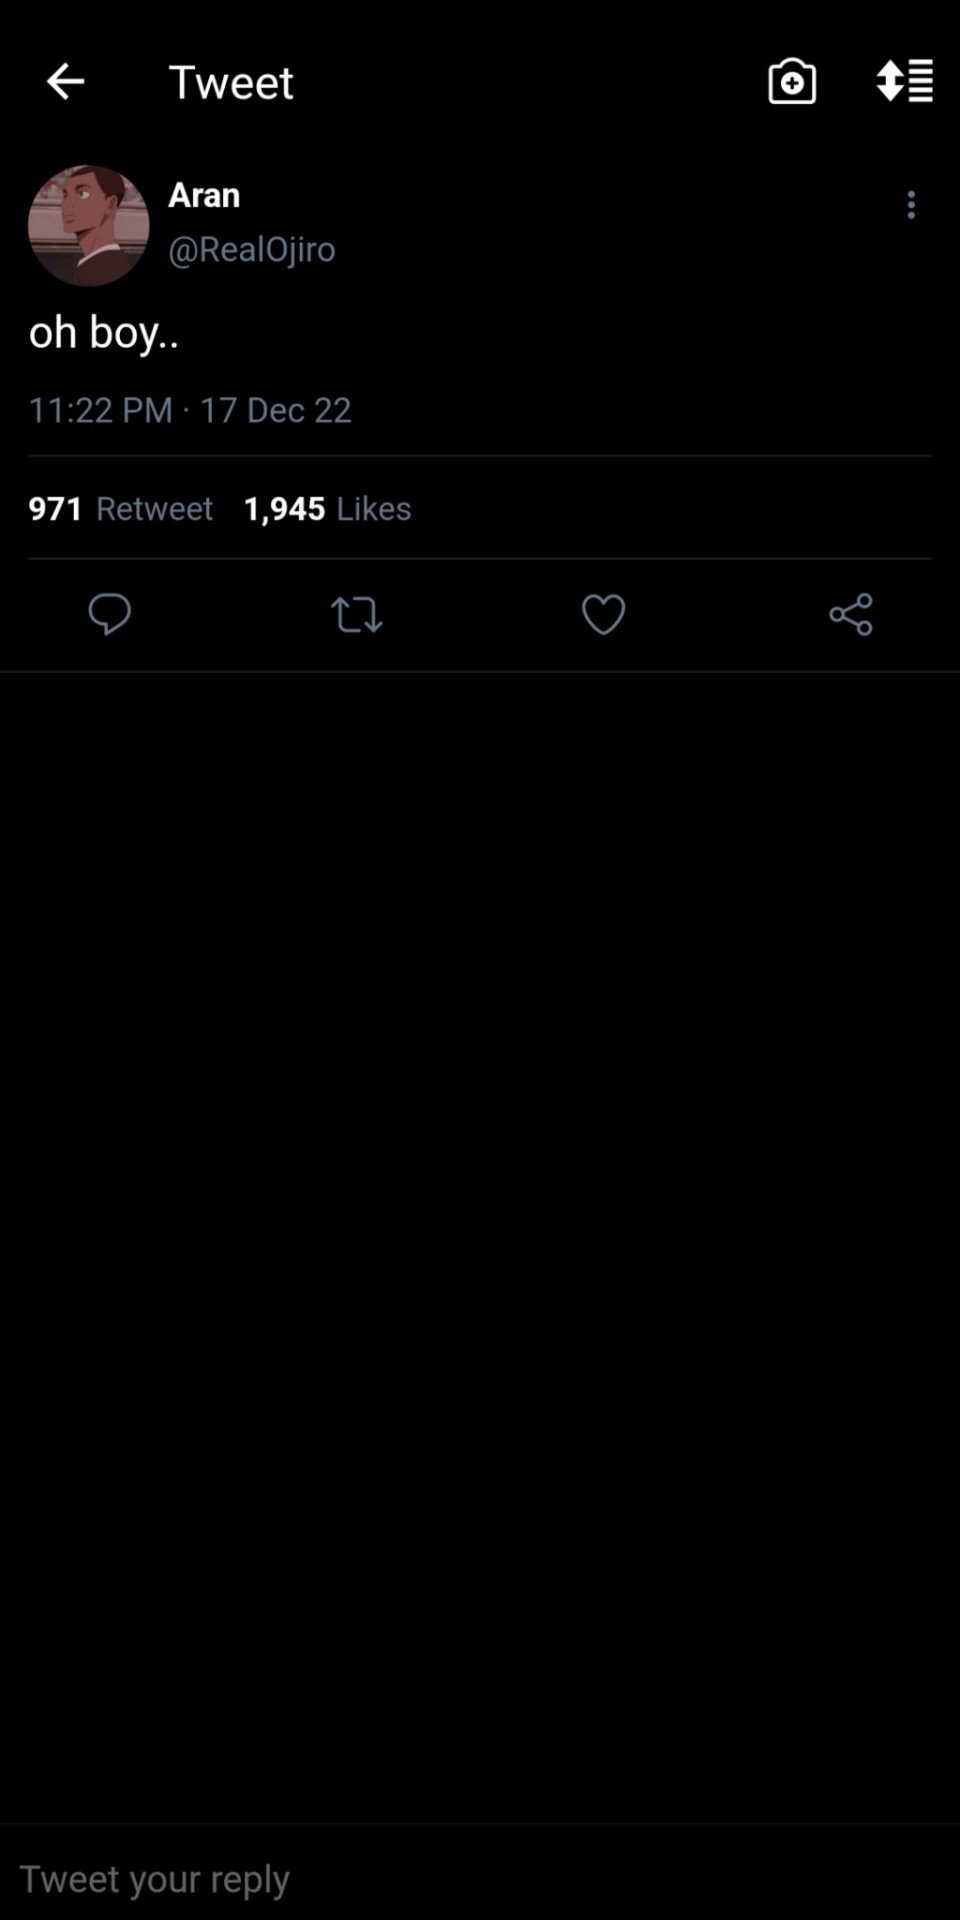Like the tweet with heart icon
Screen dimensions: 960x1920
603,614
